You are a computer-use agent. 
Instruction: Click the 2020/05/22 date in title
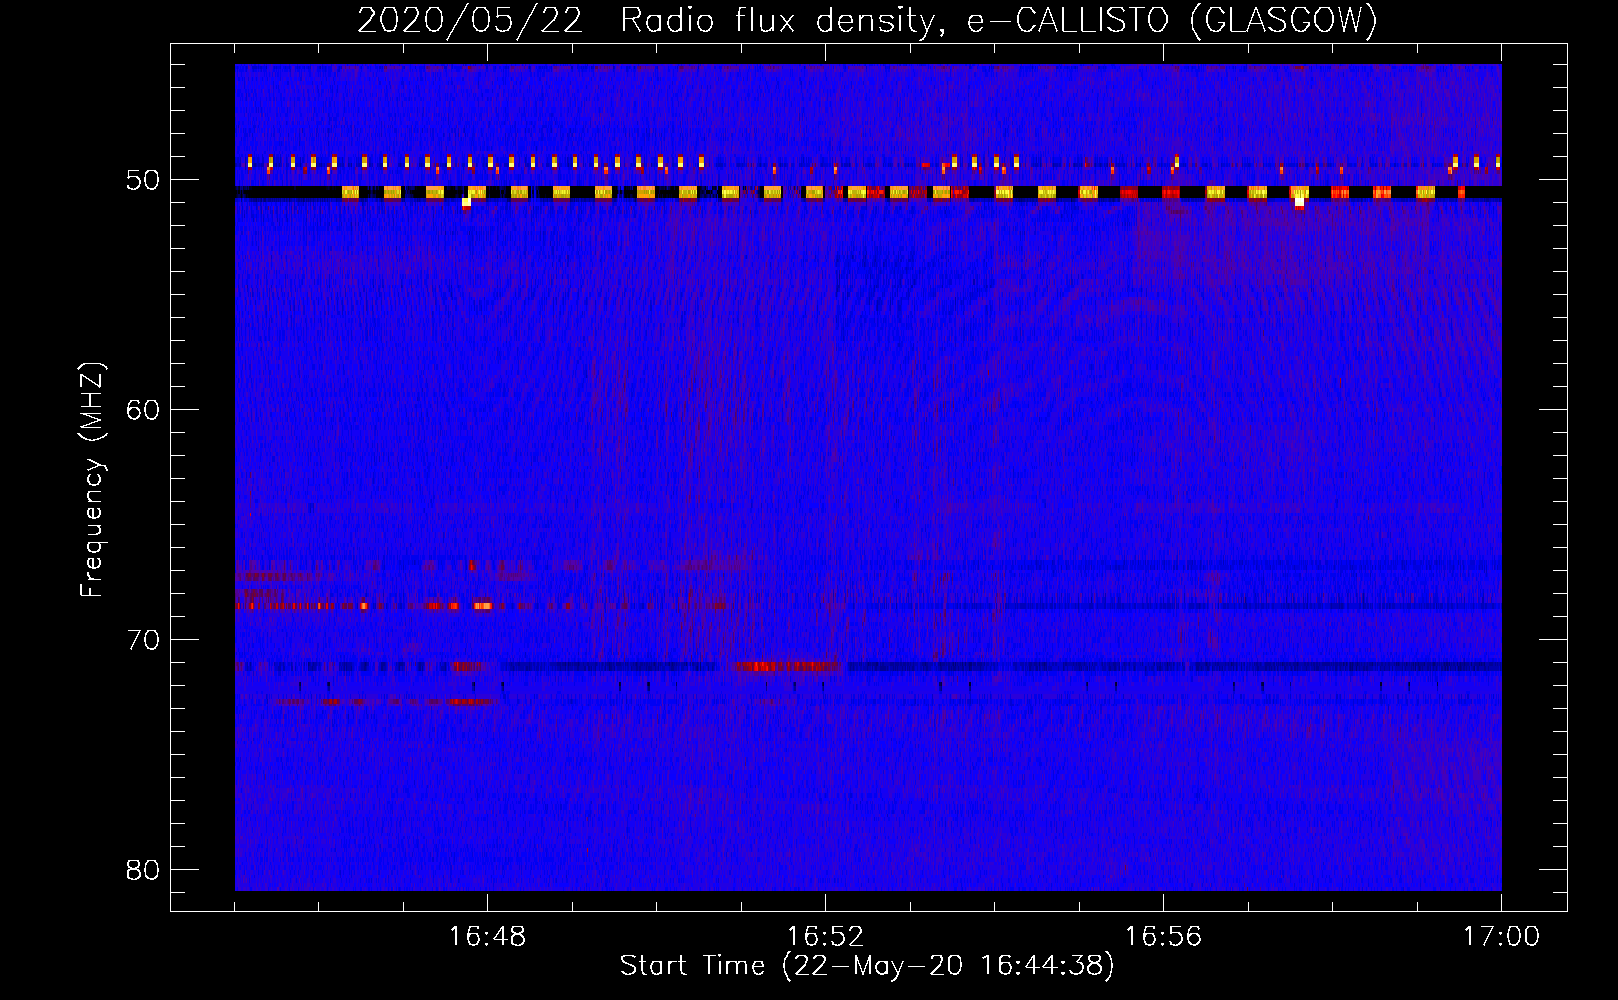pos(470,21)
